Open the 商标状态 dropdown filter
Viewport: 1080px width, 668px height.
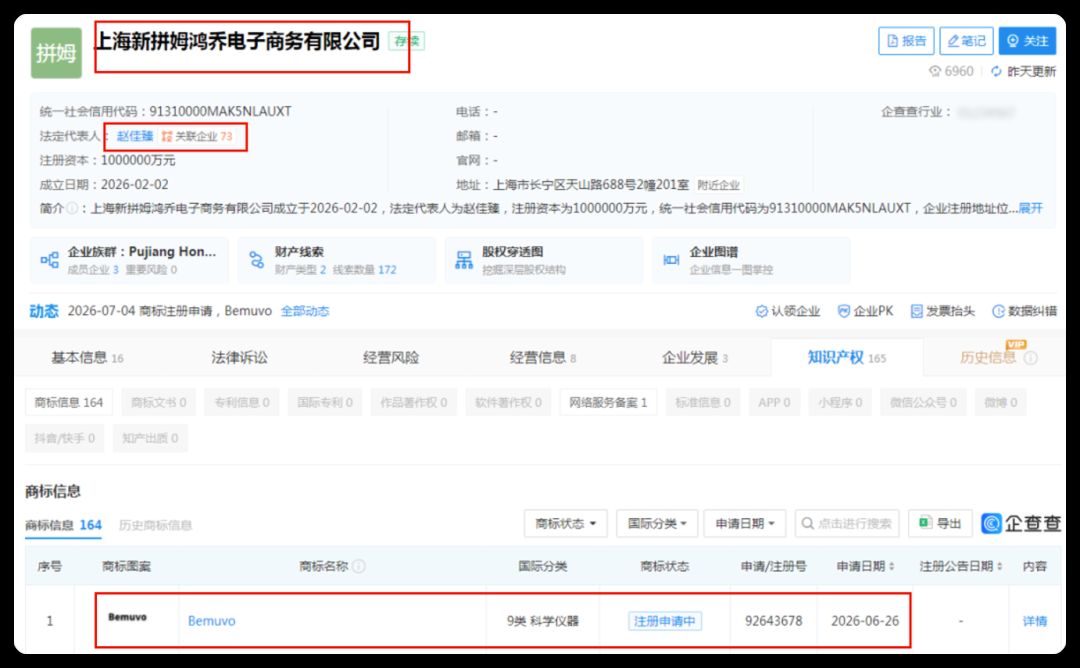[565, 523]
